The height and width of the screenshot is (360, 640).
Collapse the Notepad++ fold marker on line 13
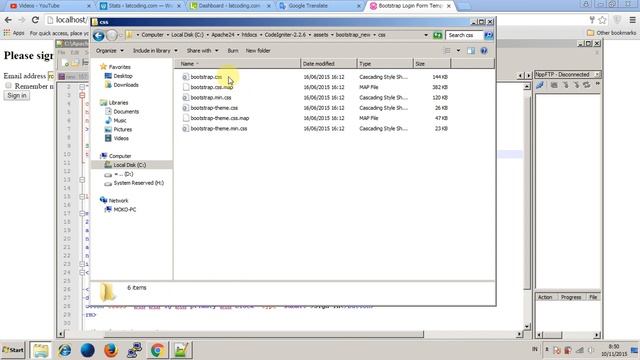click(x=82, y=180)
